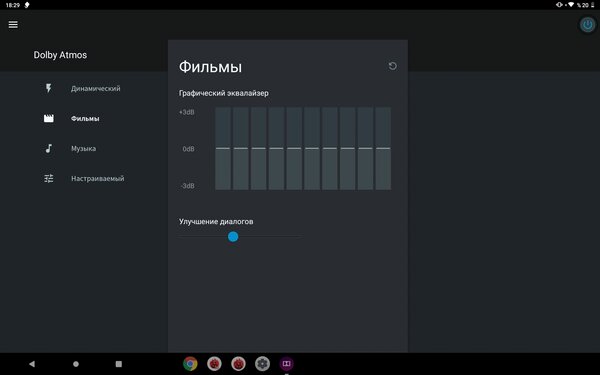The height and width of the screenshot is (375, 600).
Task: Click the +3dB scale label
Action: [187, 112]
